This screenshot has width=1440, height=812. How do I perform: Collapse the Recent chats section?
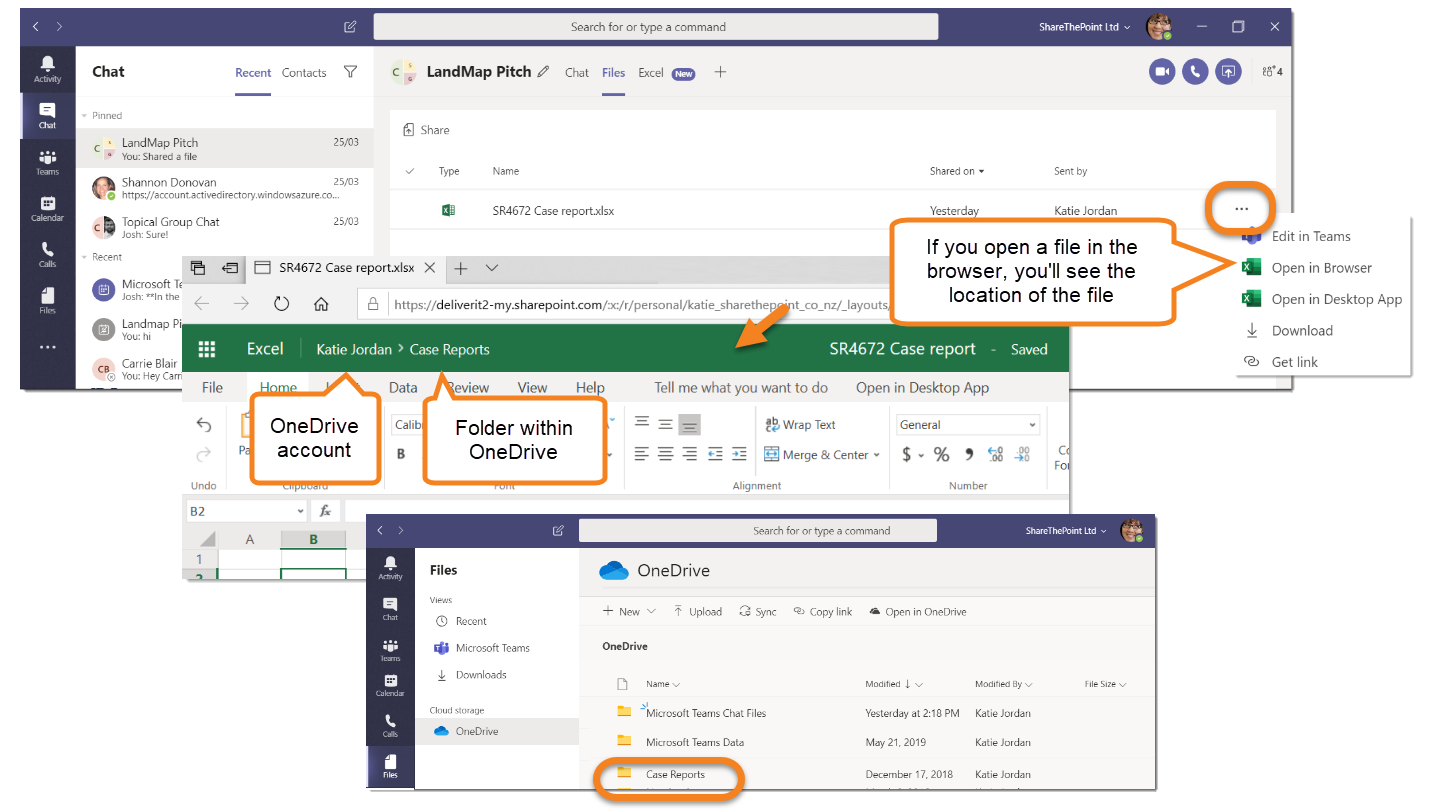point(84,257)
